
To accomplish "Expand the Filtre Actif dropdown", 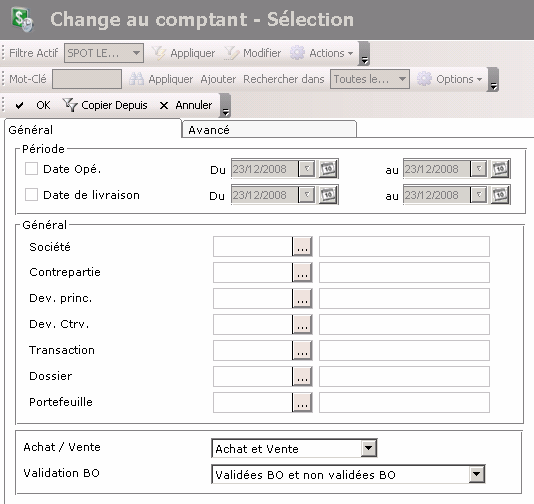I will pyautogui.click(x=136, y=53).
